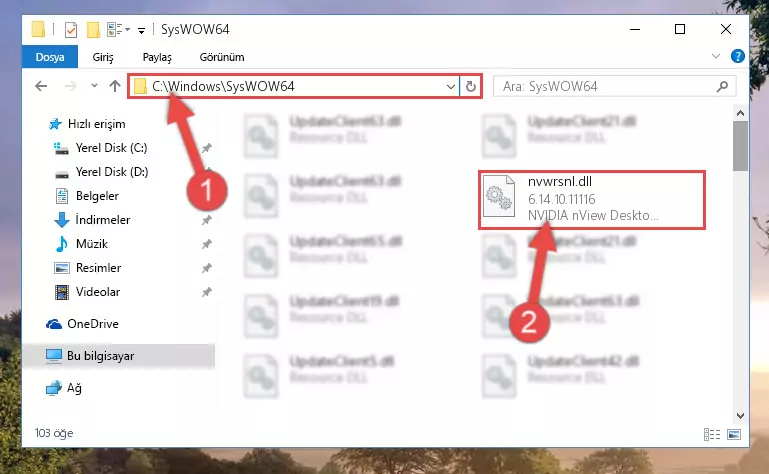Open the Görünüm ribbon tab
Image resolution: width=769 pixels, height=474 pixels.
click(222, 57)
